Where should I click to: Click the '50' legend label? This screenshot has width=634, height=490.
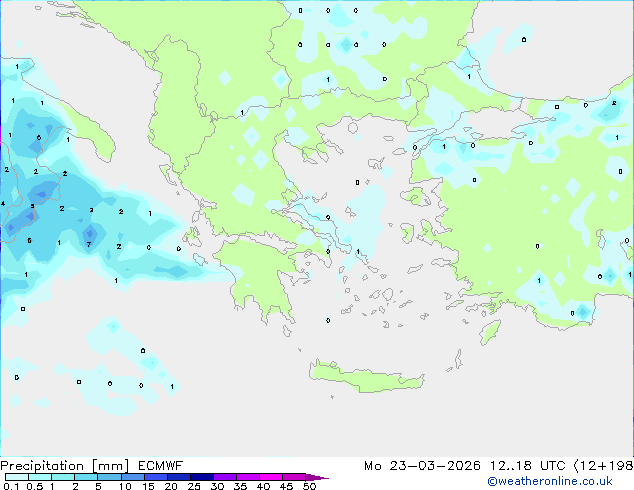309,486
